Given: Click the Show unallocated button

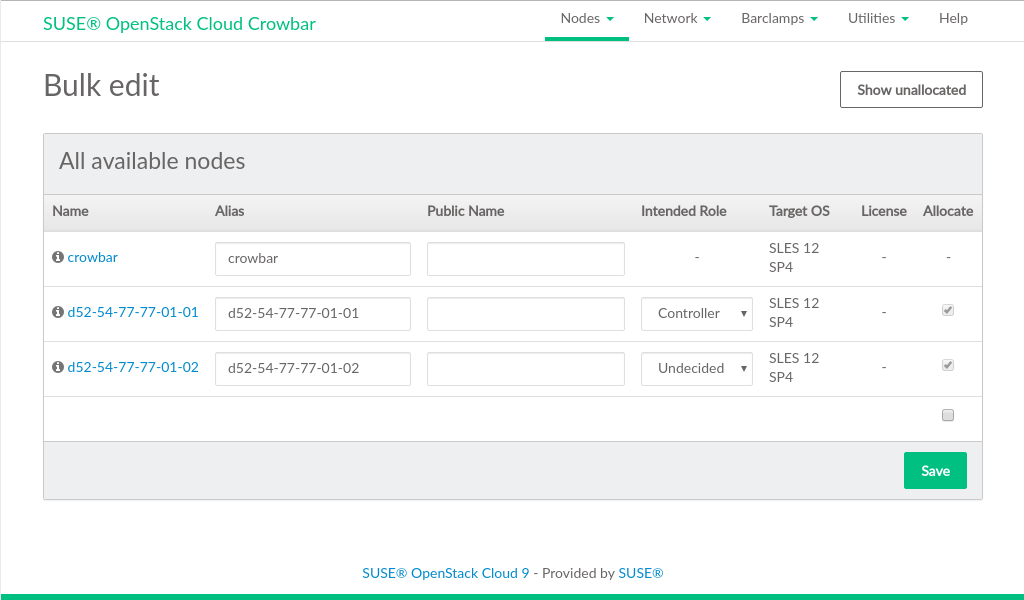Looking at the screenshot, I should pos(911,89).
